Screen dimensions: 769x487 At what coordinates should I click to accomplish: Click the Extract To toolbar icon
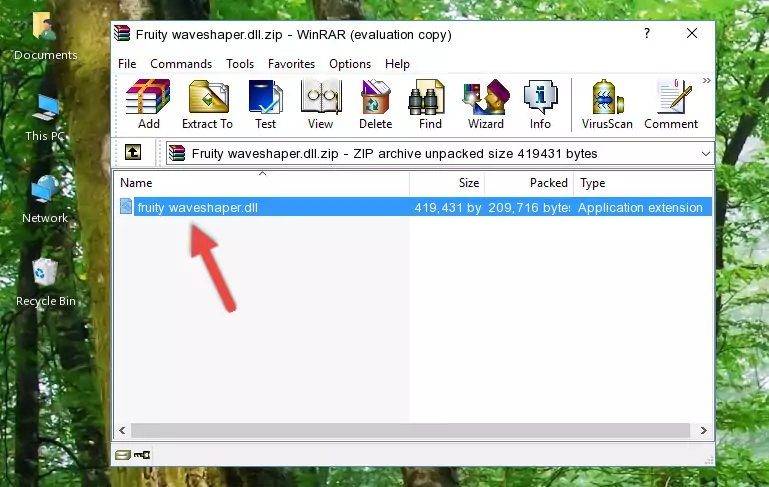click(207, 104)
